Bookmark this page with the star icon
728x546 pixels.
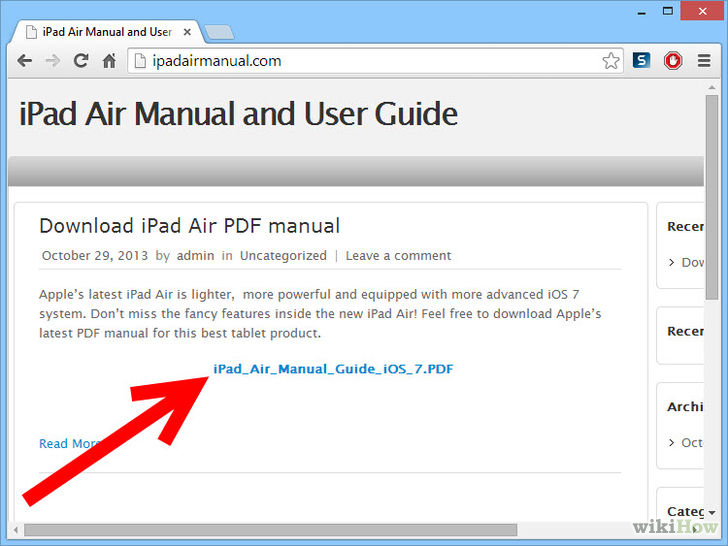(x=611, y=61)
